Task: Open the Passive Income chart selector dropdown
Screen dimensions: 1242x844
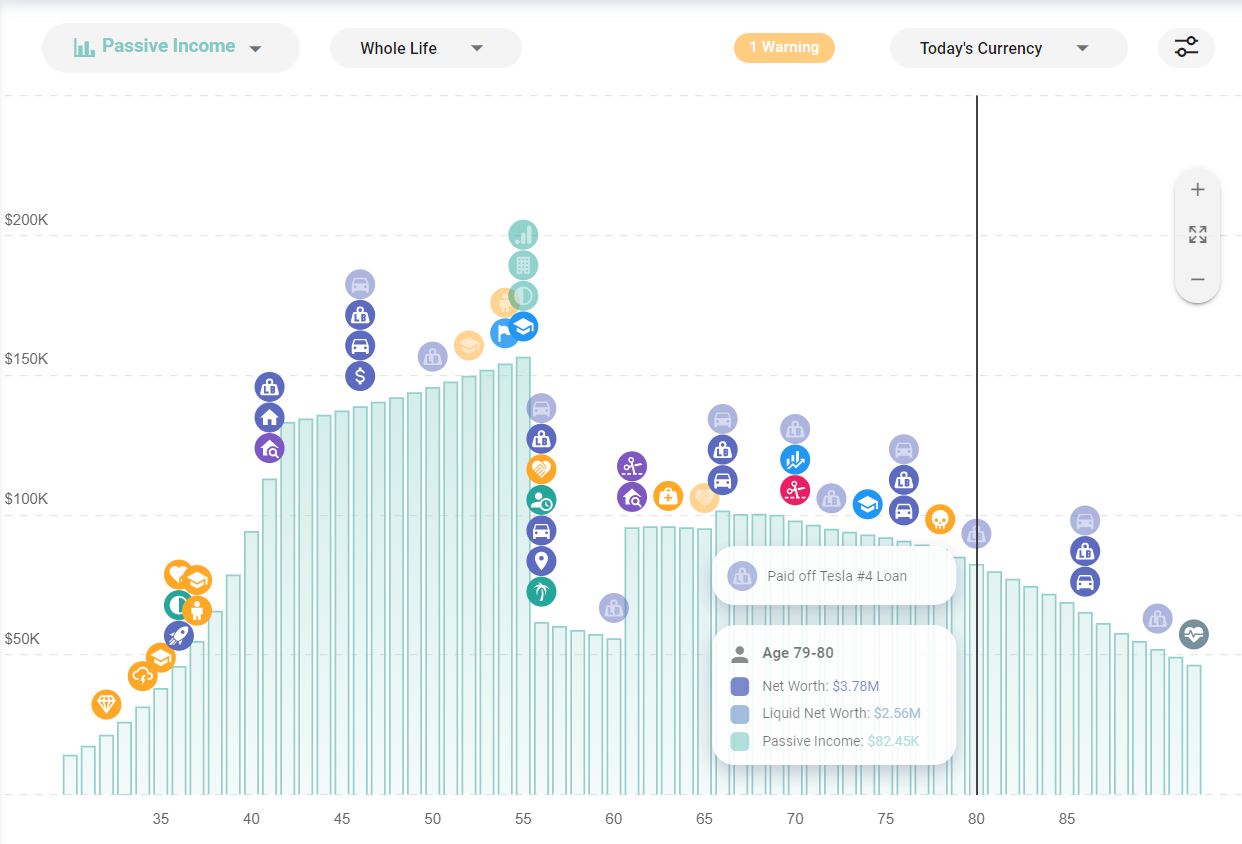Action: 170,47
